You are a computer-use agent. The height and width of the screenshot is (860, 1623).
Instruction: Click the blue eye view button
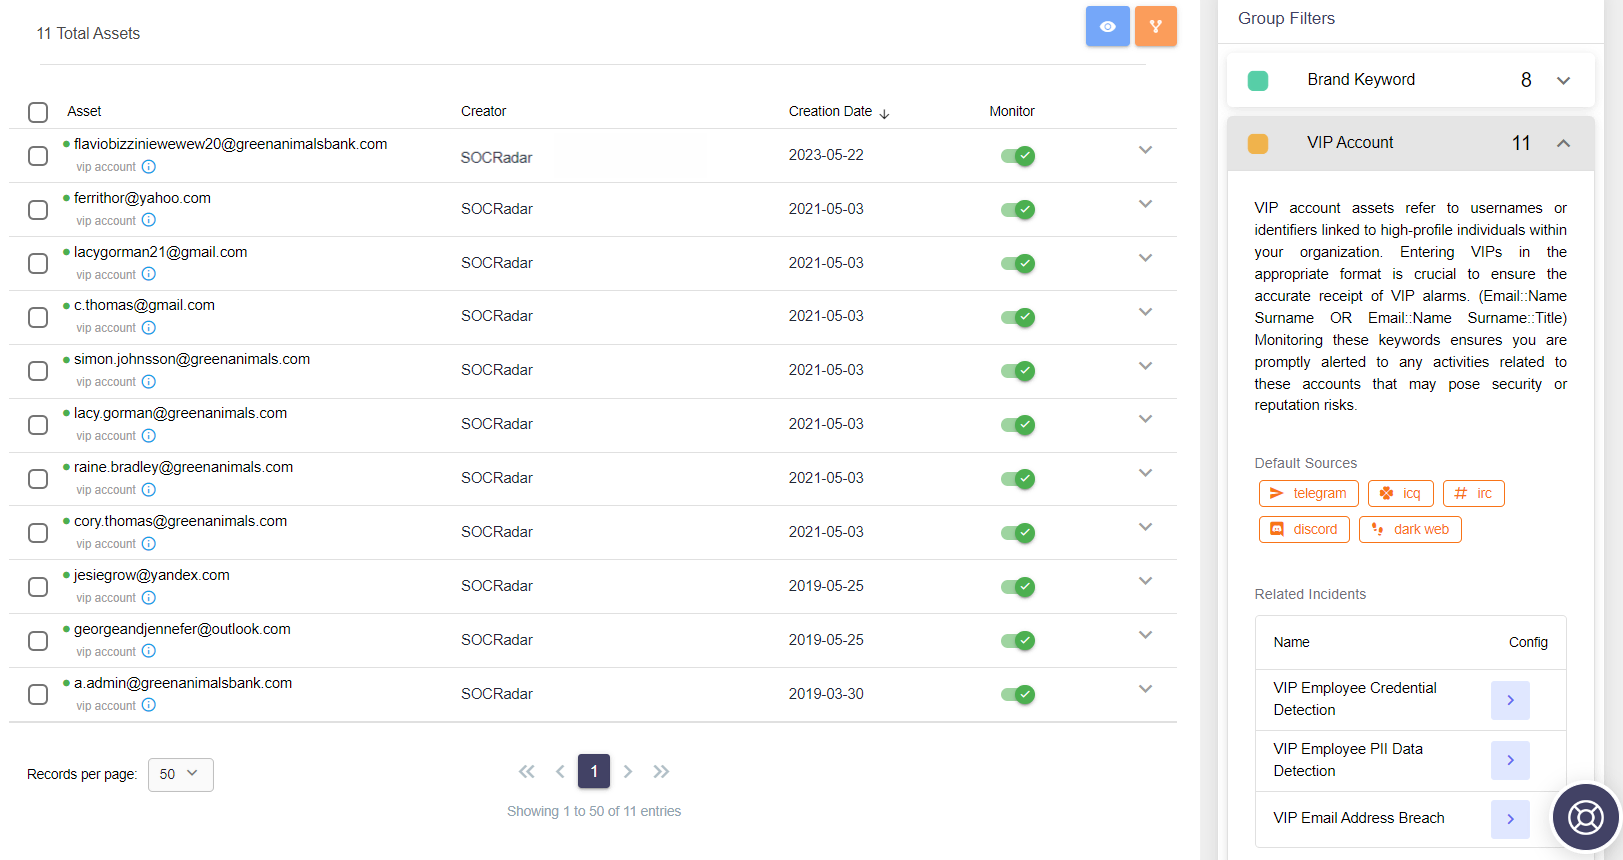point(1108,26)
